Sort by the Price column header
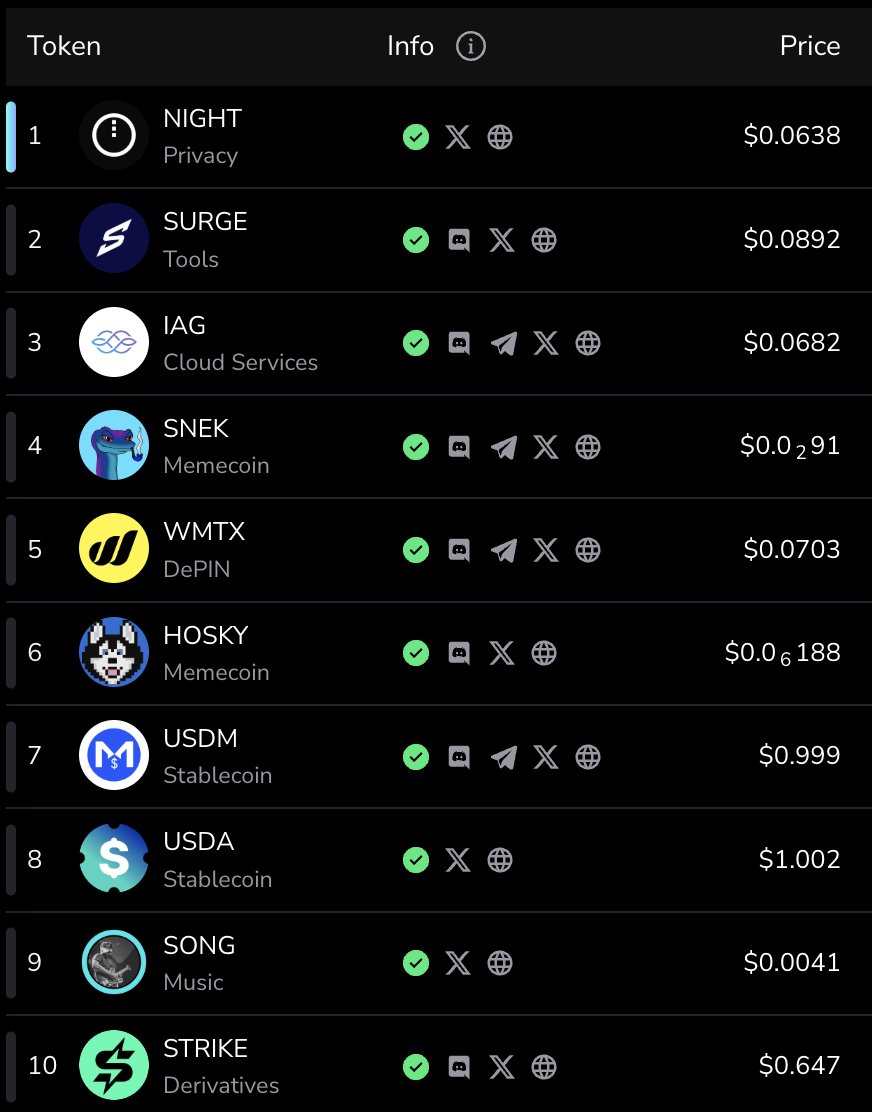This screenshot has width=872, height=1112. click(x=809, y=46)
